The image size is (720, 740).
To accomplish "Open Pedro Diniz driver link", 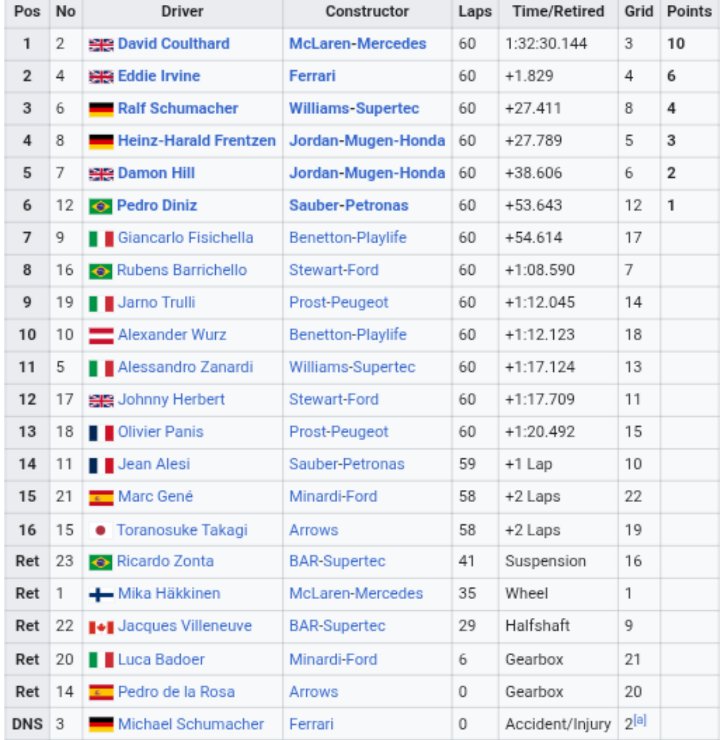I will click(x=157, y=205).
